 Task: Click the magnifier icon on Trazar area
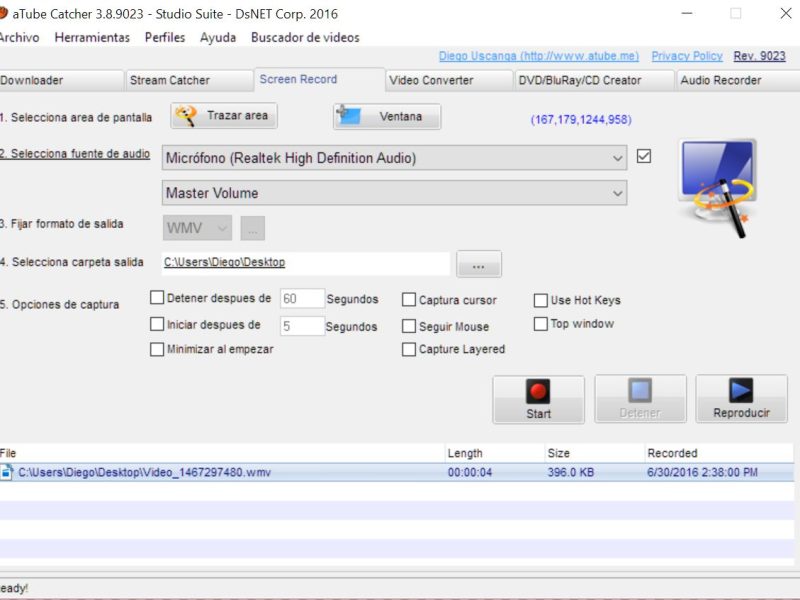[x=186, y=116]
